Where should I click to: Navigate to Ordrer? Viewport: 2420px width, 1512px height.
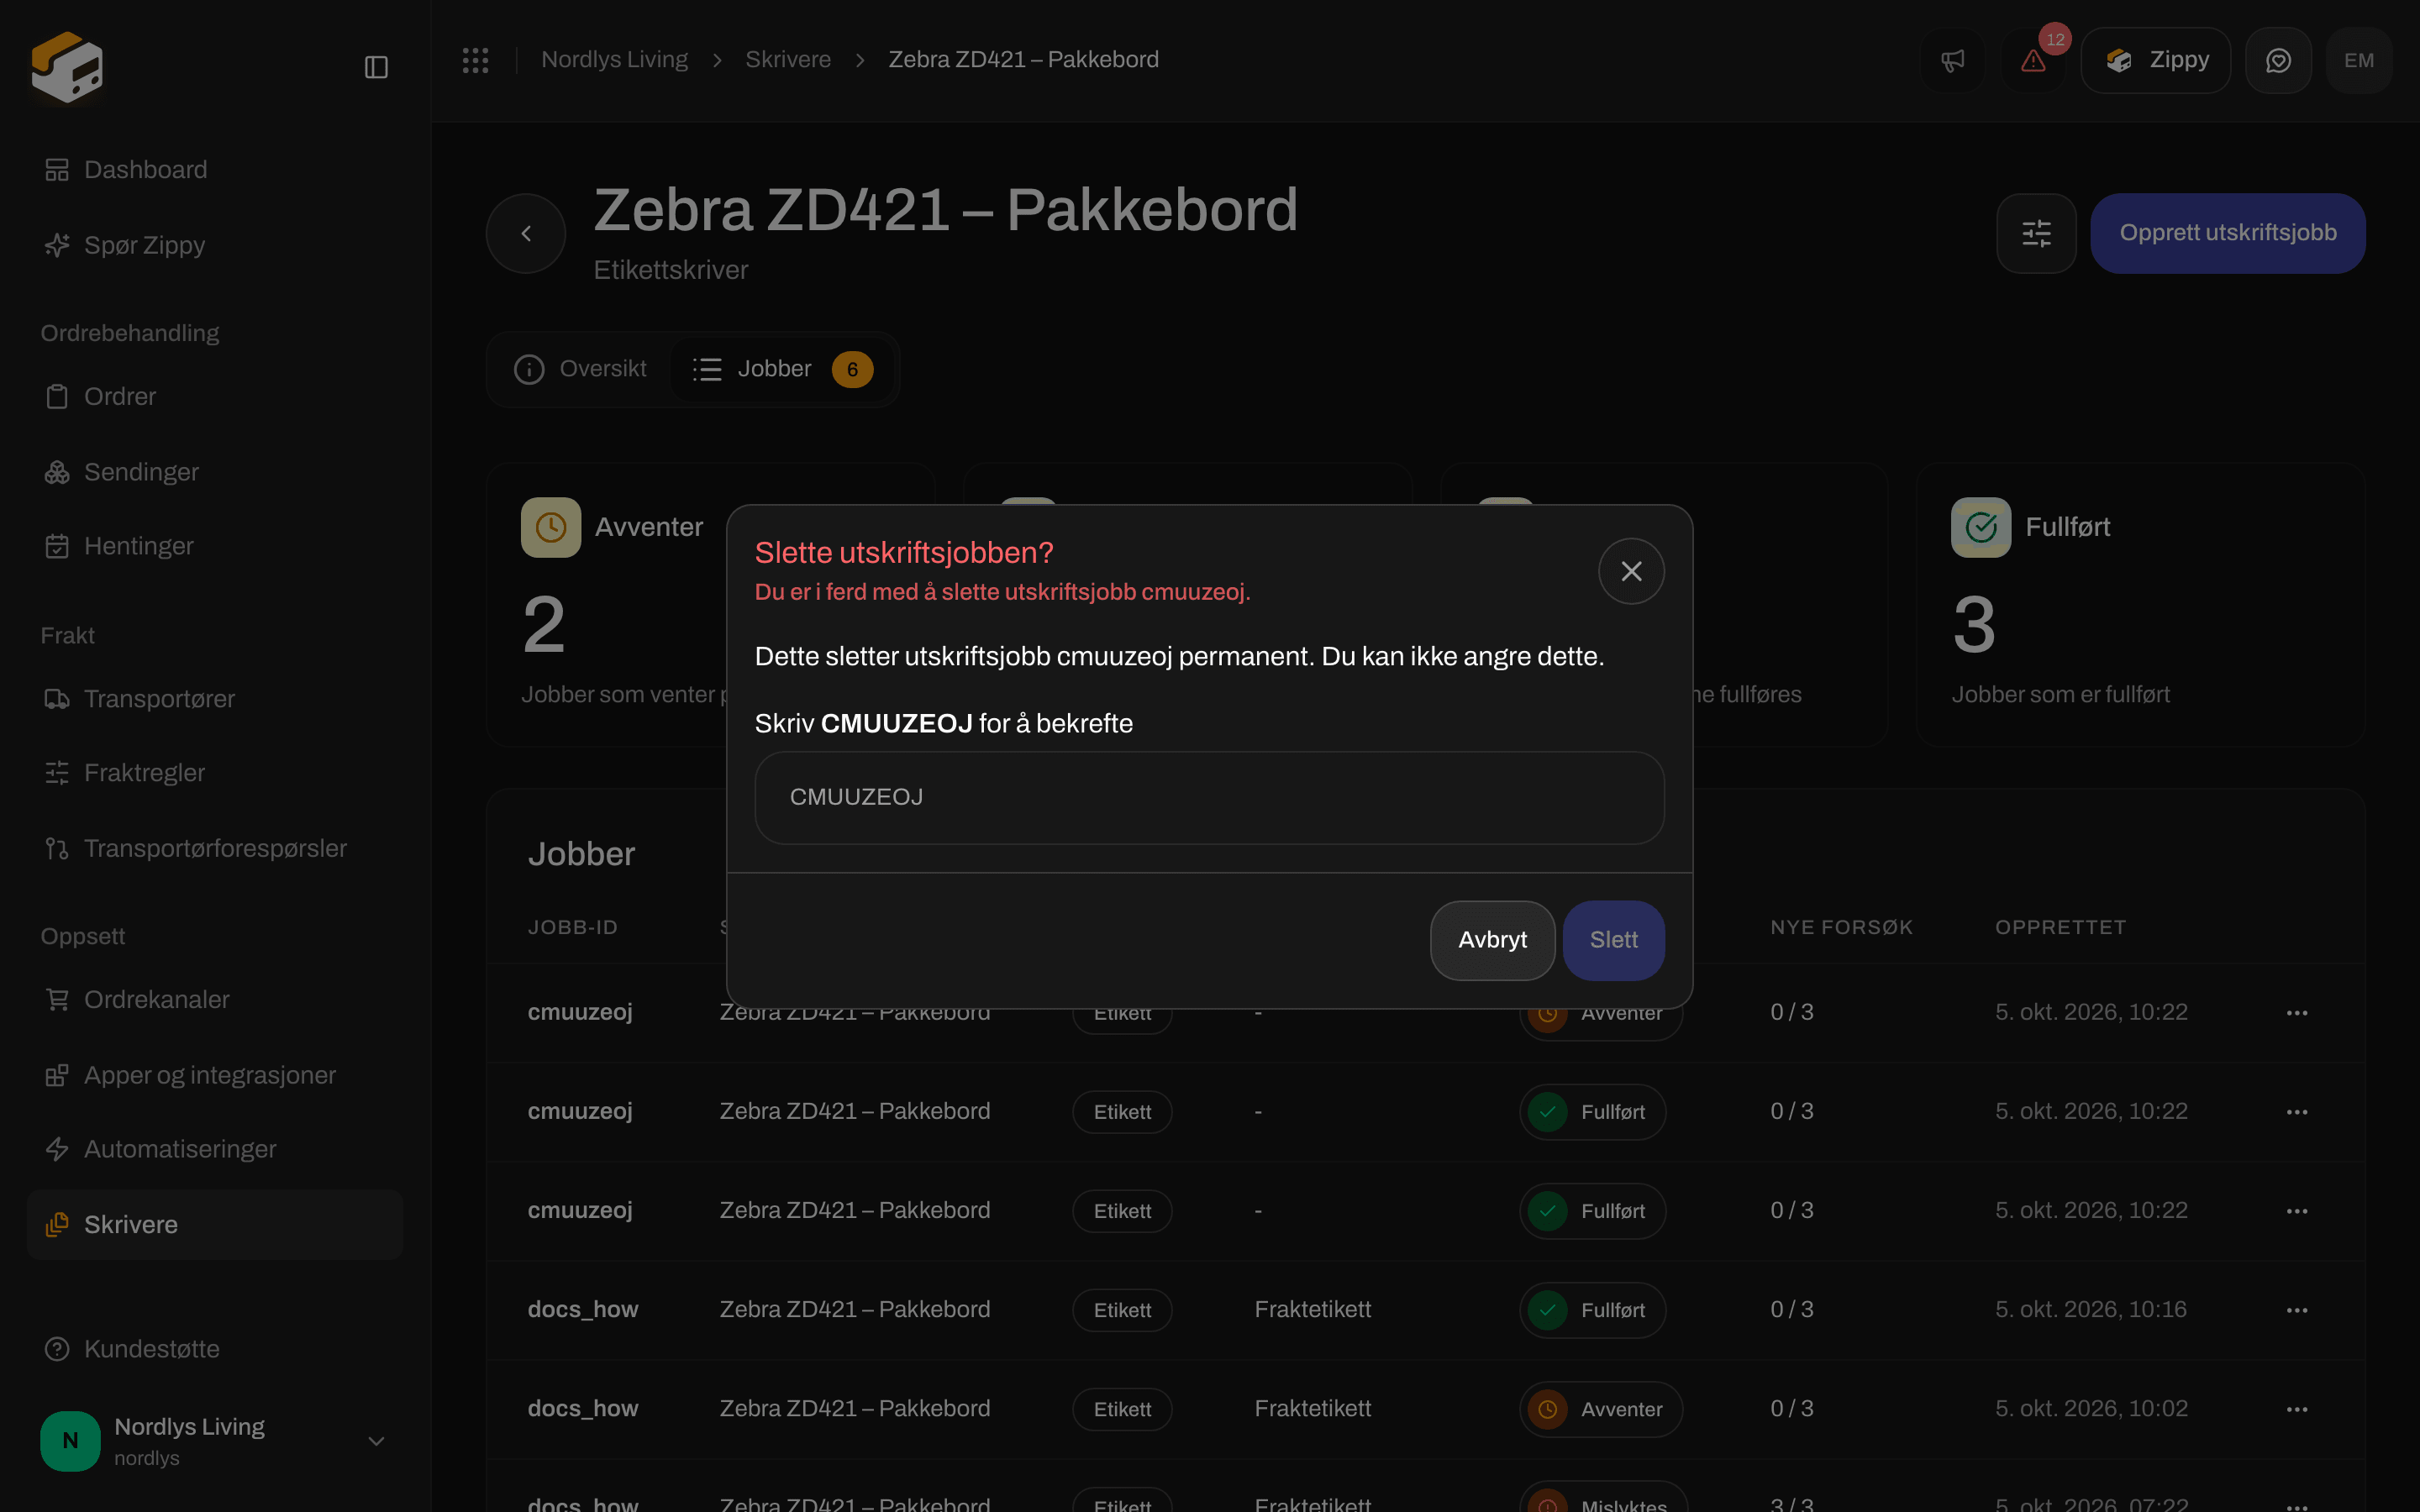215,397
